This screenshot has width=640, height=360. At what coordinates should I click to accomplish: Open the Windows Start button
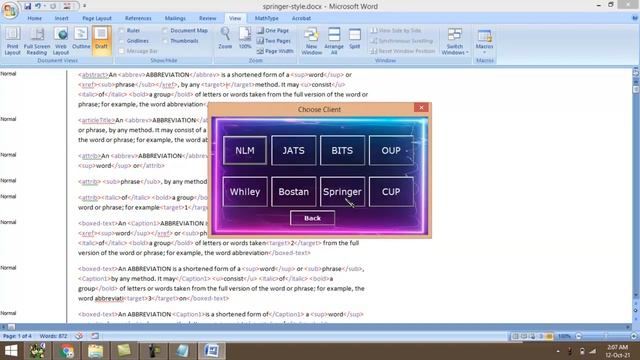pos(11,351)
